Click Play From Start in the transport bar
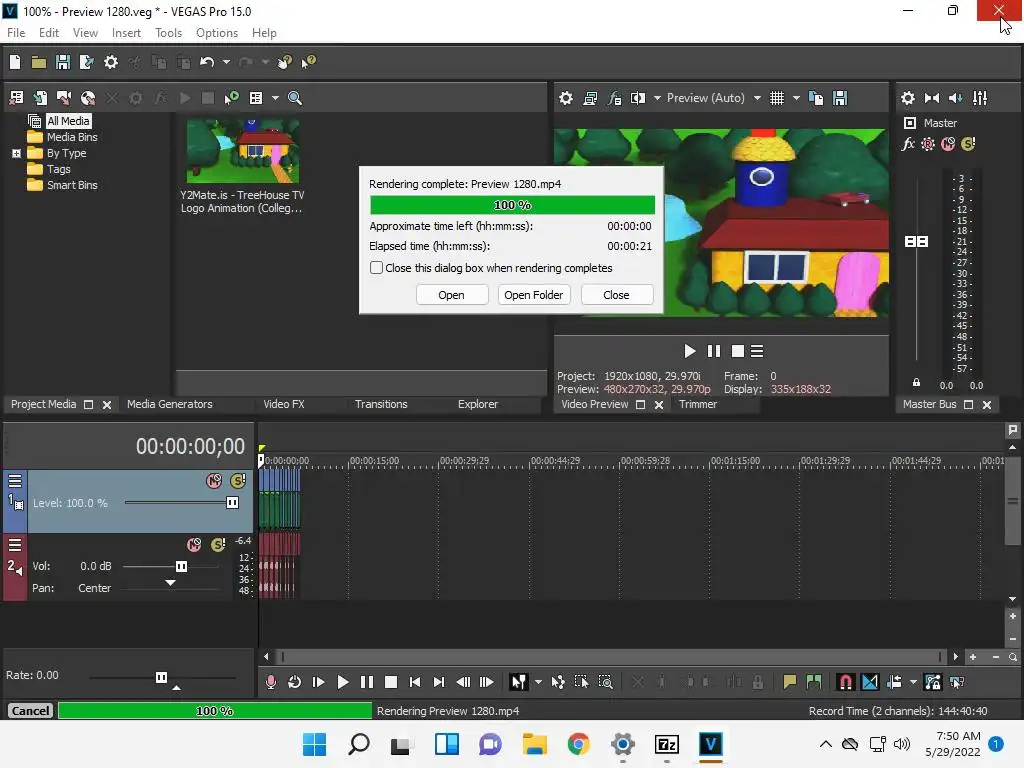1024x768 pixels. click(319, 682)
